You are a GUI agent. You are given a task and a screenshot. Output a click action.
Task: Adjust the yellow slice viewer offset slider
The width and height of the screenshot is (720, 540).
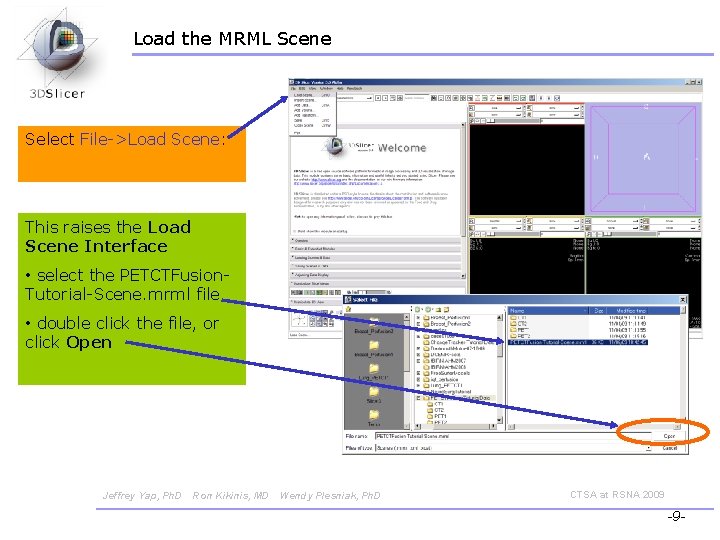(x=514, y=234)
